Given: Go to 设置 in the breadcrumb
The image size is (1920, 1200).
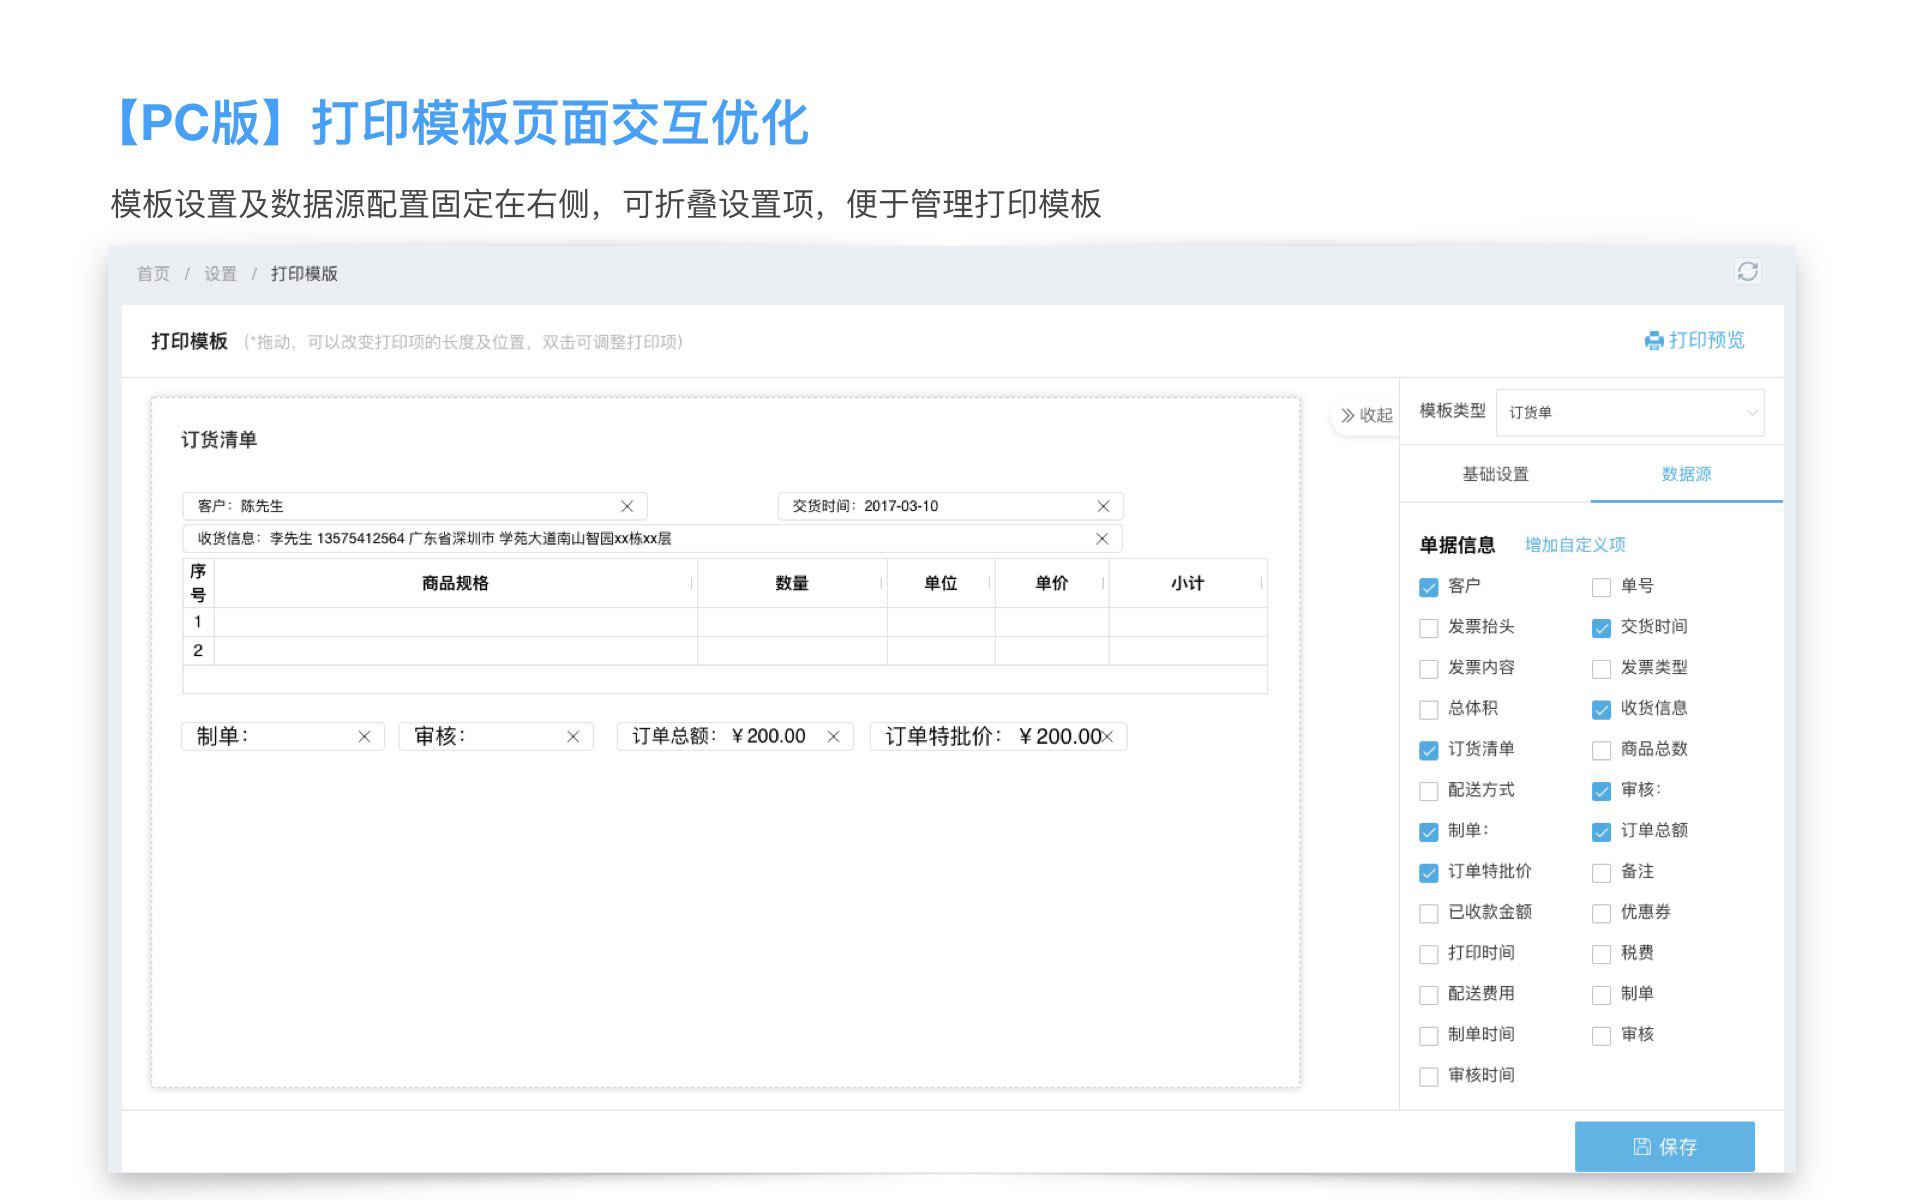Looking at the screenshot, I should (x=220, y=274).
